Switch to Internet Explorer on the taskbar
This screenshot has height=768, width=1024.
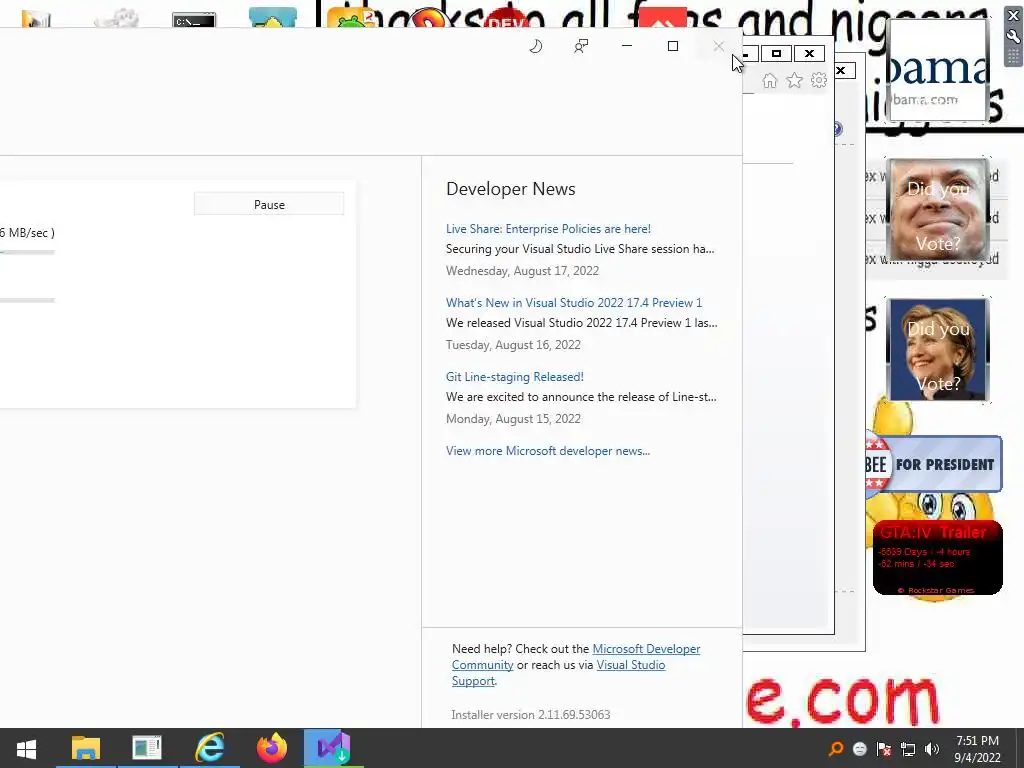click(210, 748)
